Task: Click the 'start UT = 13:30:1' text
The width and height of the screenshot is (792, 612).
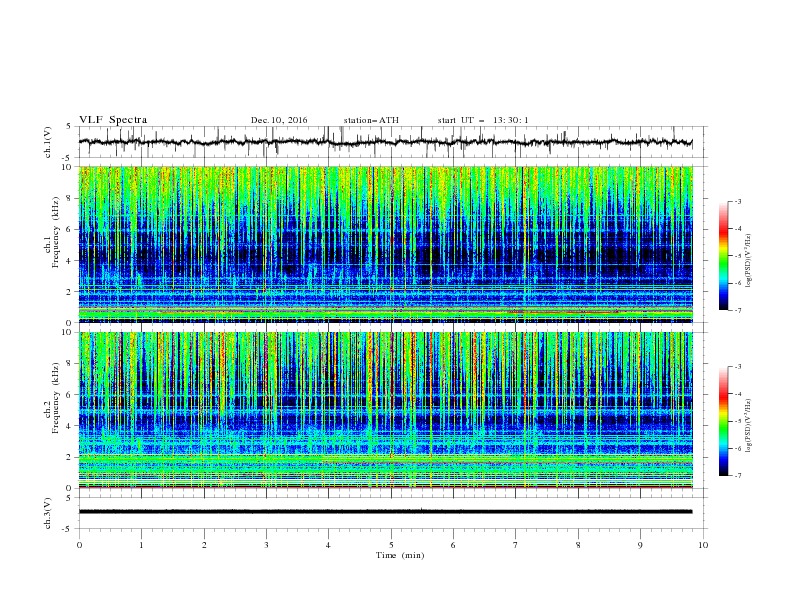Action: coord(483,120)
